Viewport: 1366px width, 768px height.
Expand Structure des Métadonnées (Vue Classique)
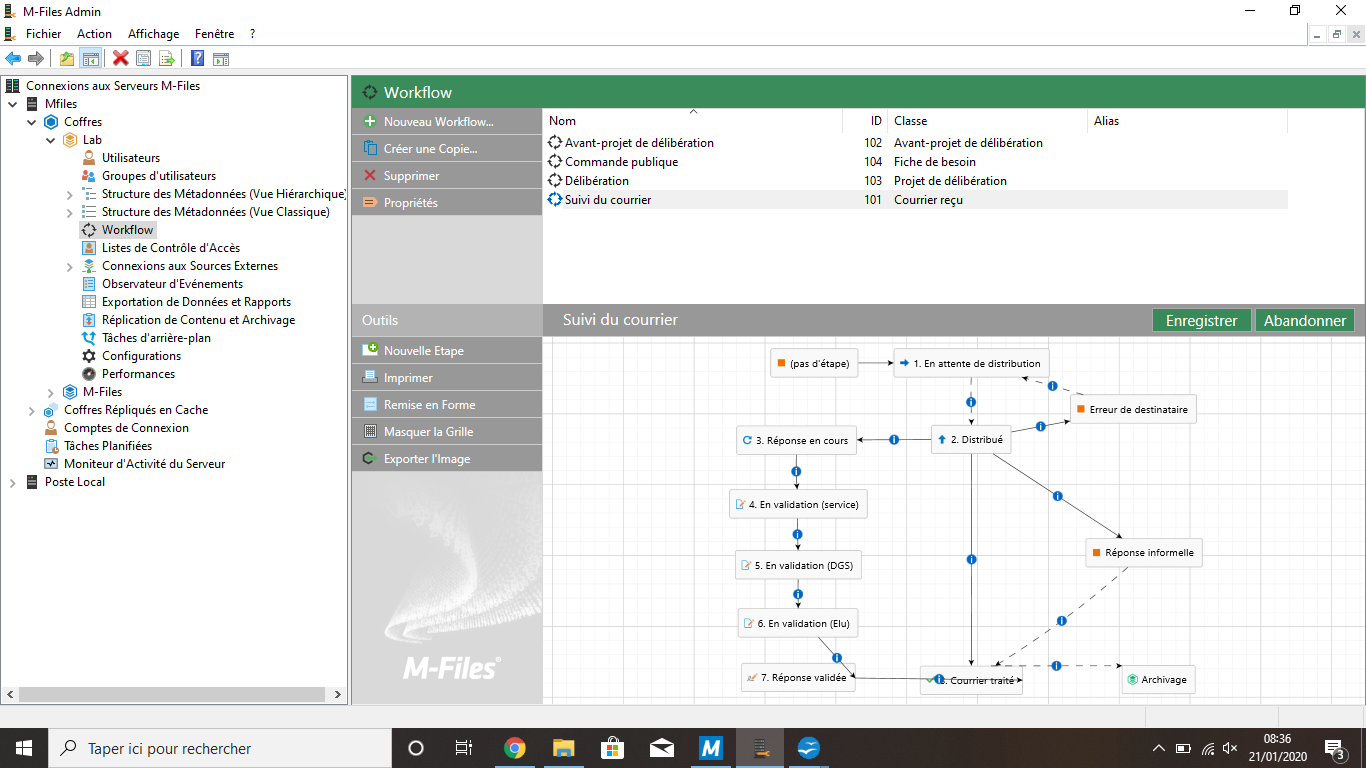point(70,212)
